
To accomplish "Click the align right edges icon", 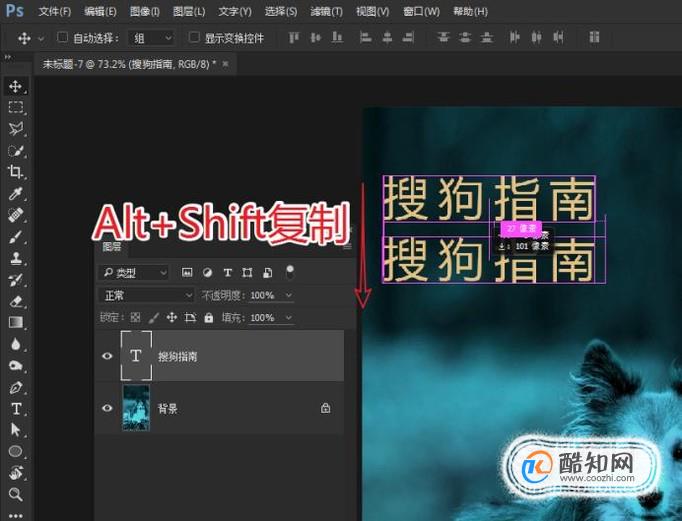I will click(x=408, y=38).
